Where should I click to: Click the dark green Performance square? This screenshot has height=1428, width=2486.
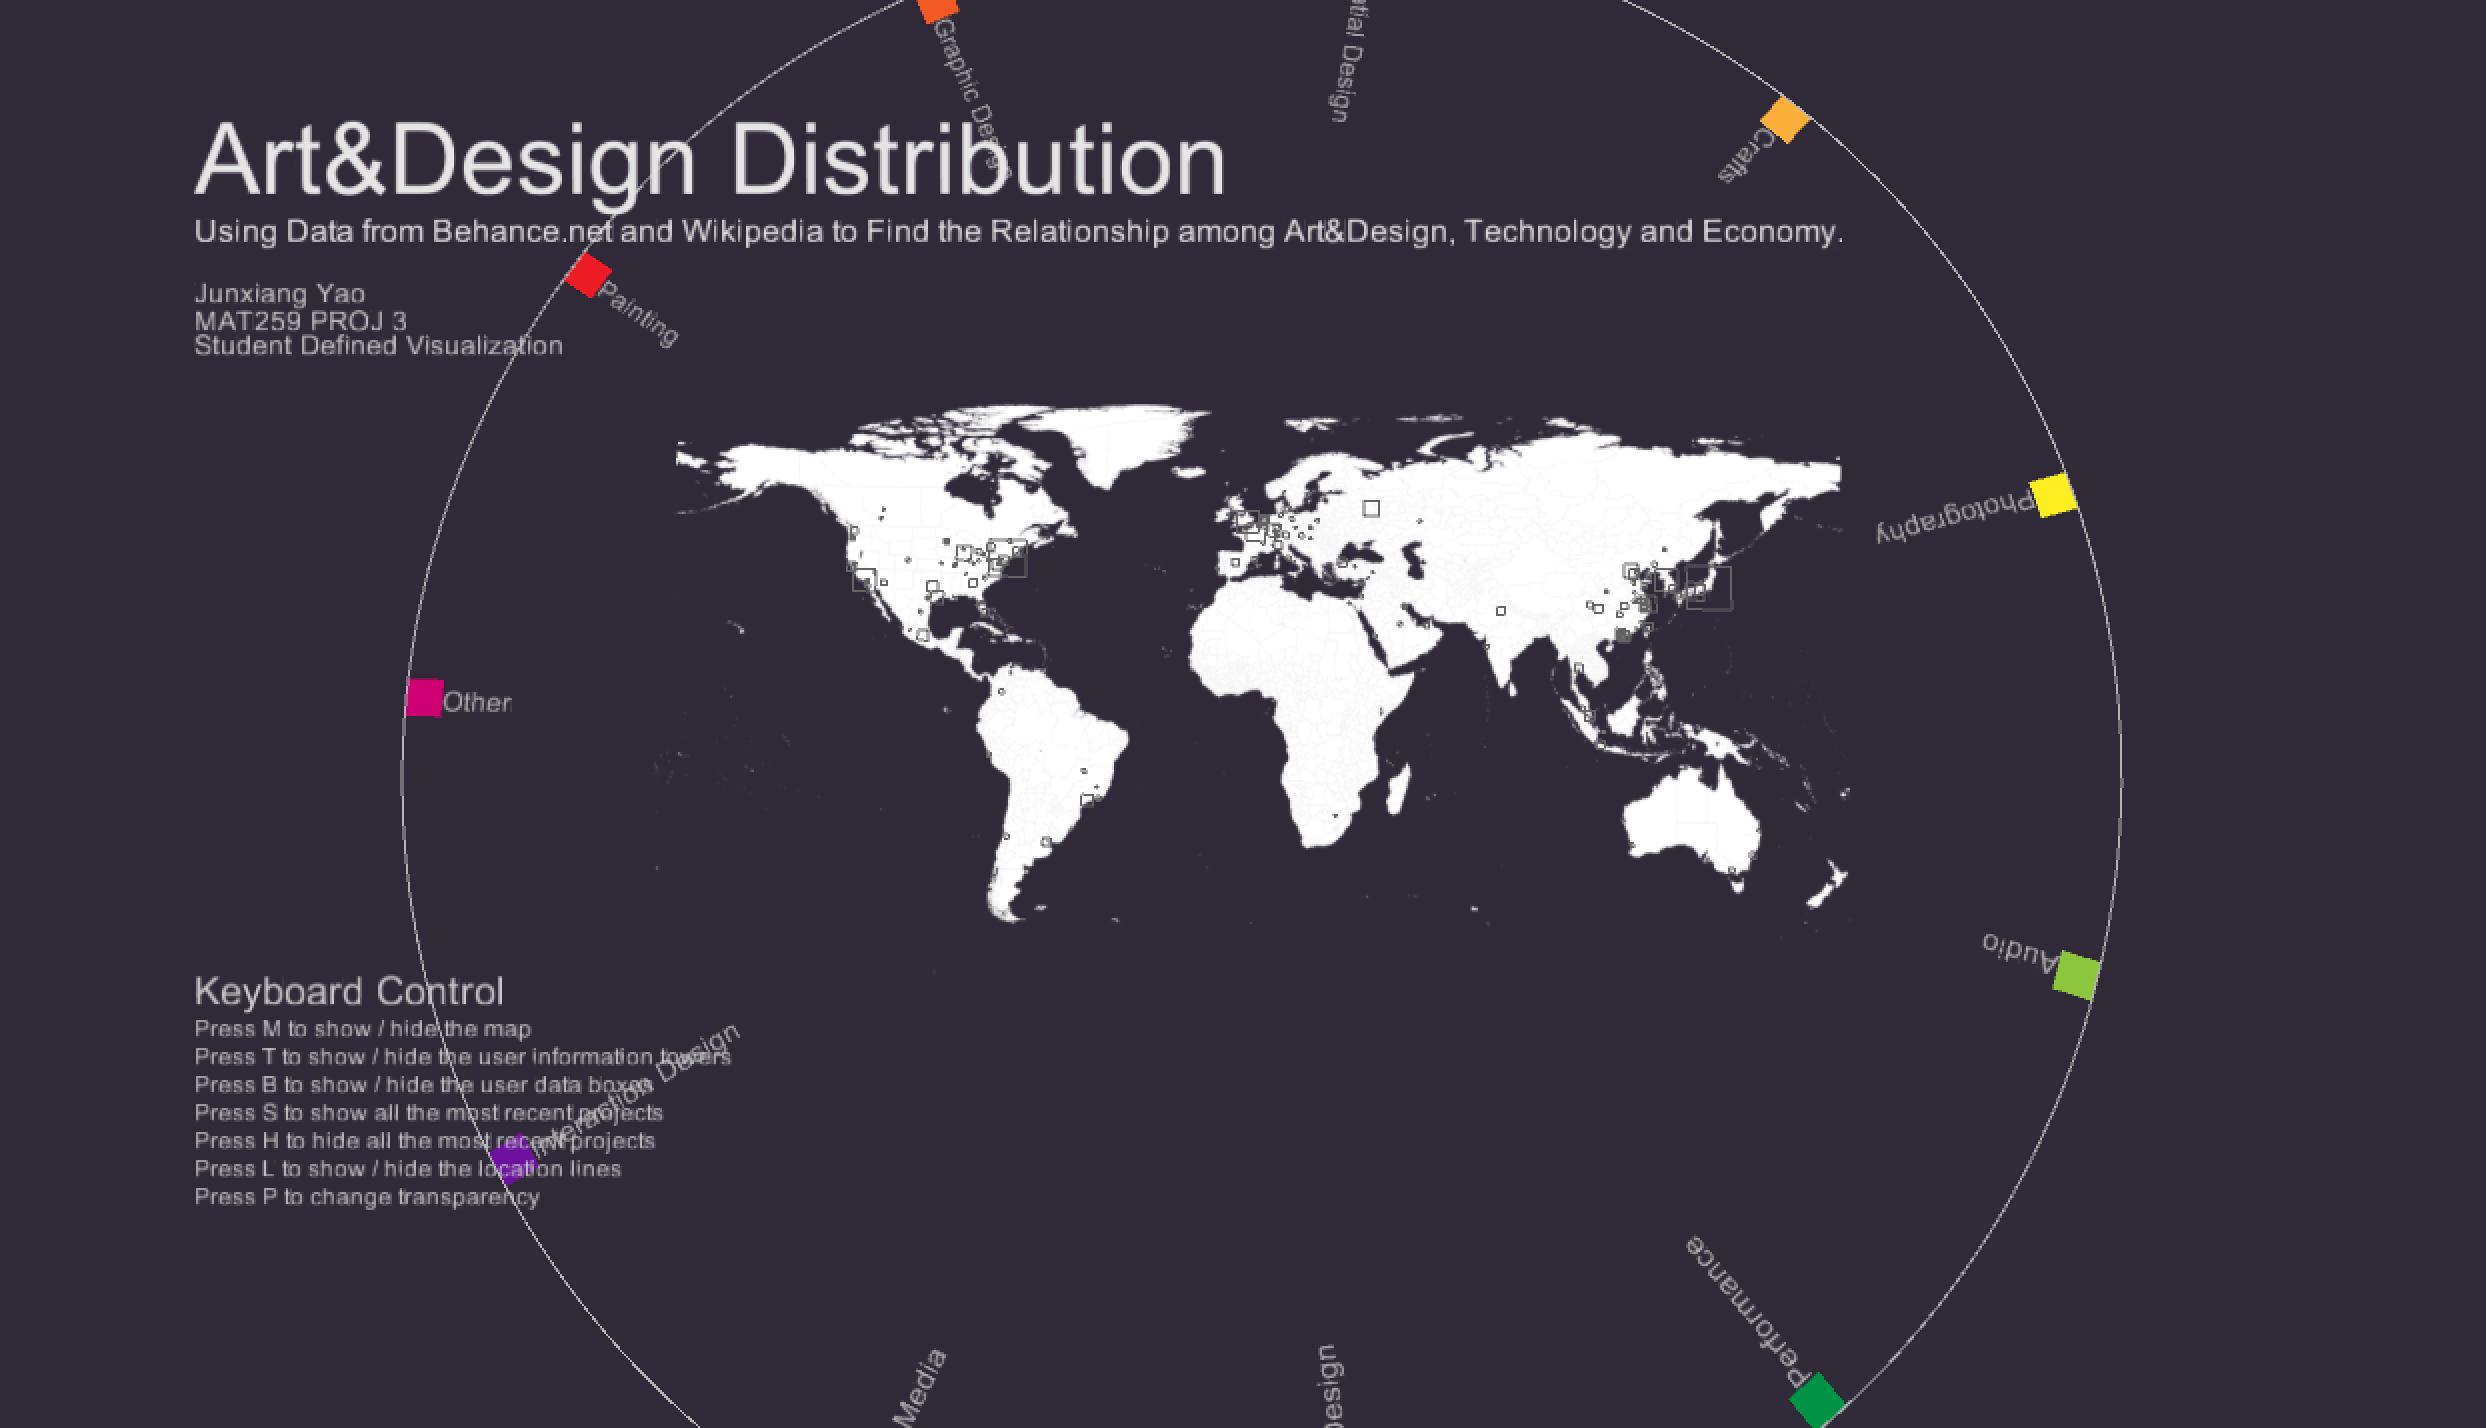(x=1816, y=1400)
